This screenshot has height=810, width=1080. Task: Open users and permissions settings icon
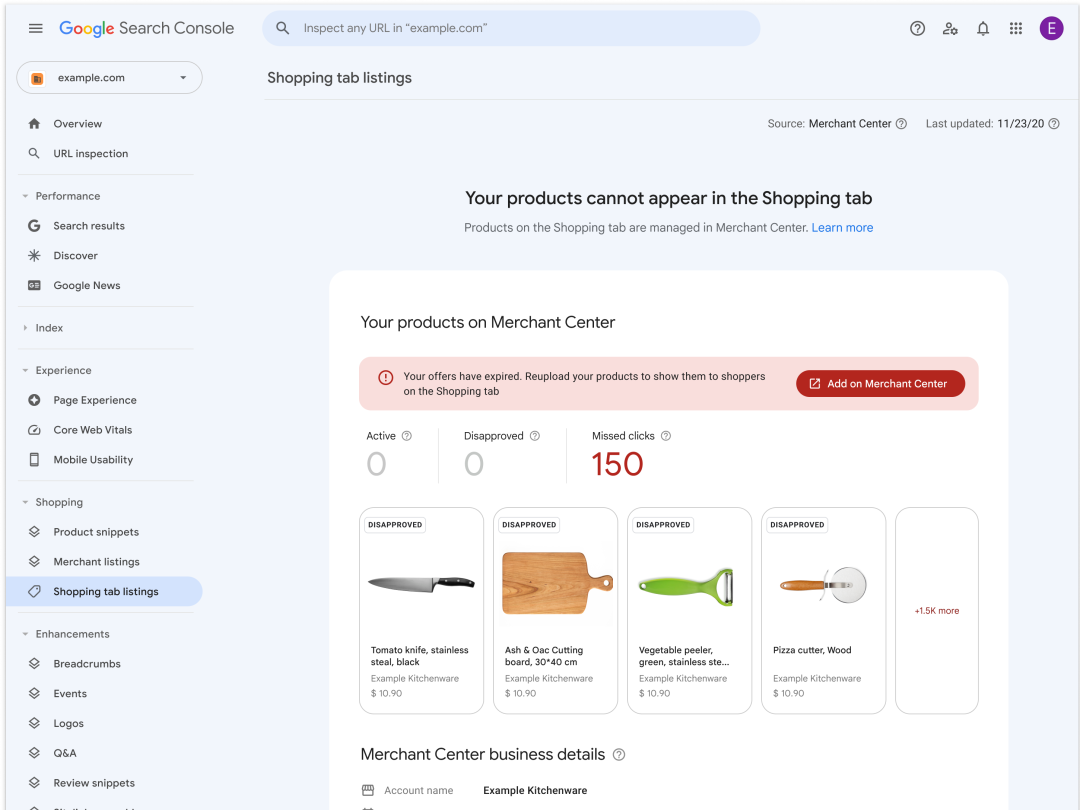click(x=951, y=28)
